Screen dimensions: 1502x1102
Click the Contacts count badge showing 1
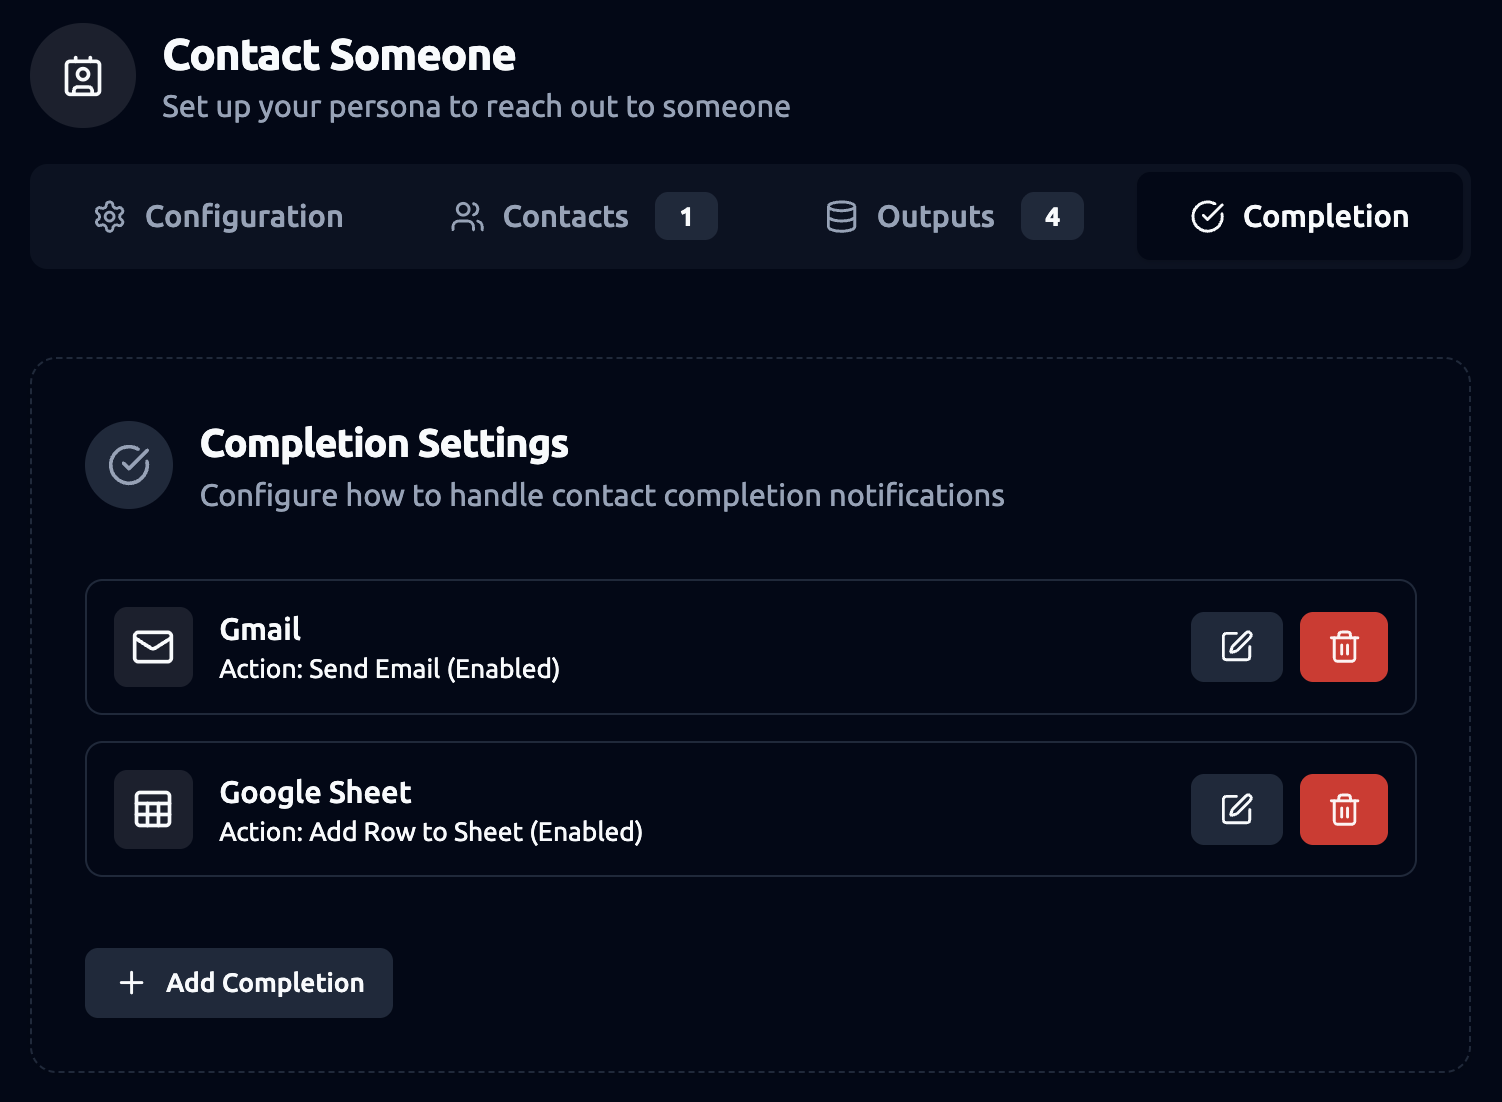tap(686, 217)
